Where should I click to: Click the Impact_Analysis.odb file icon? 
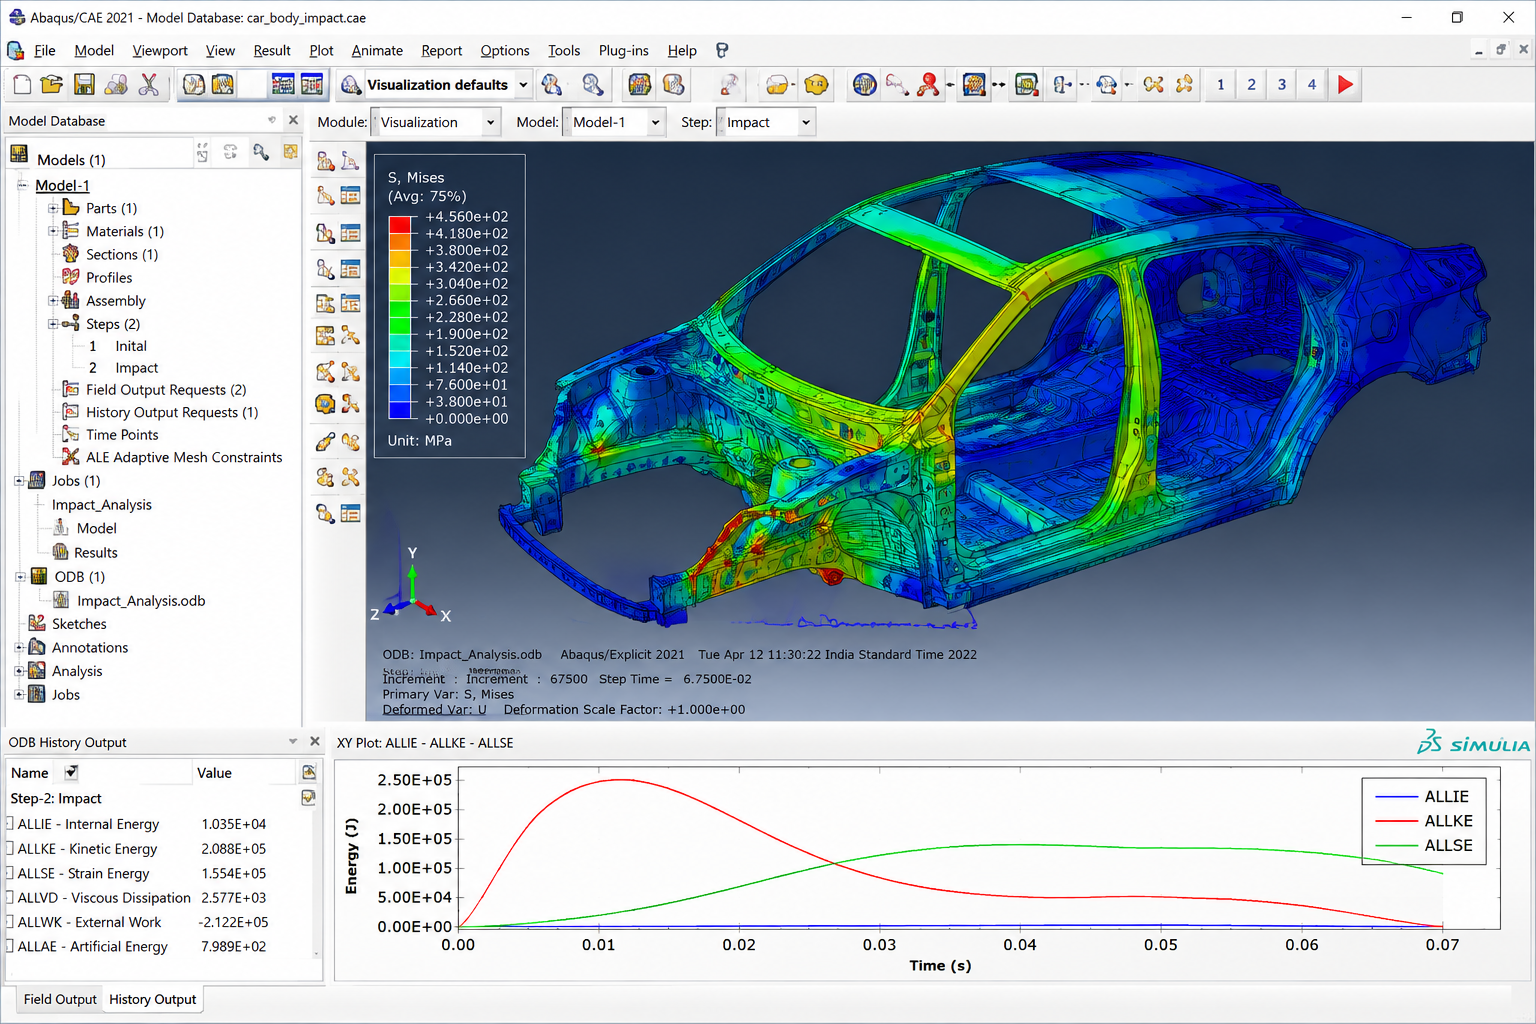coord(62,600)
